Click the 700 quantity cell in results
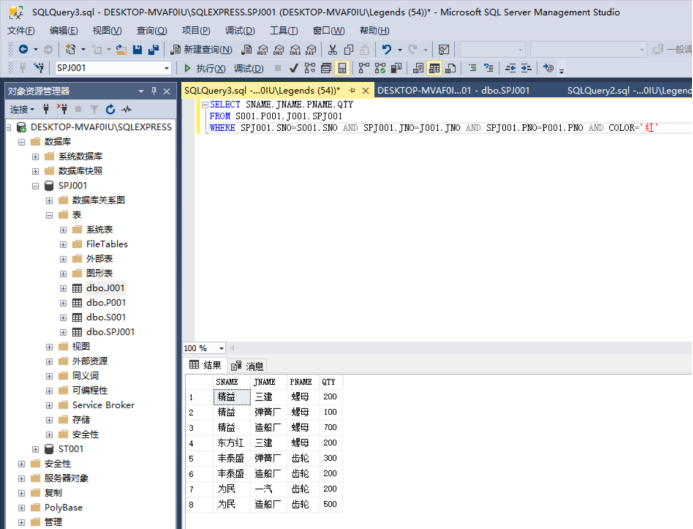Viewport: 693px width, 529px height. [x=330, y=427]
